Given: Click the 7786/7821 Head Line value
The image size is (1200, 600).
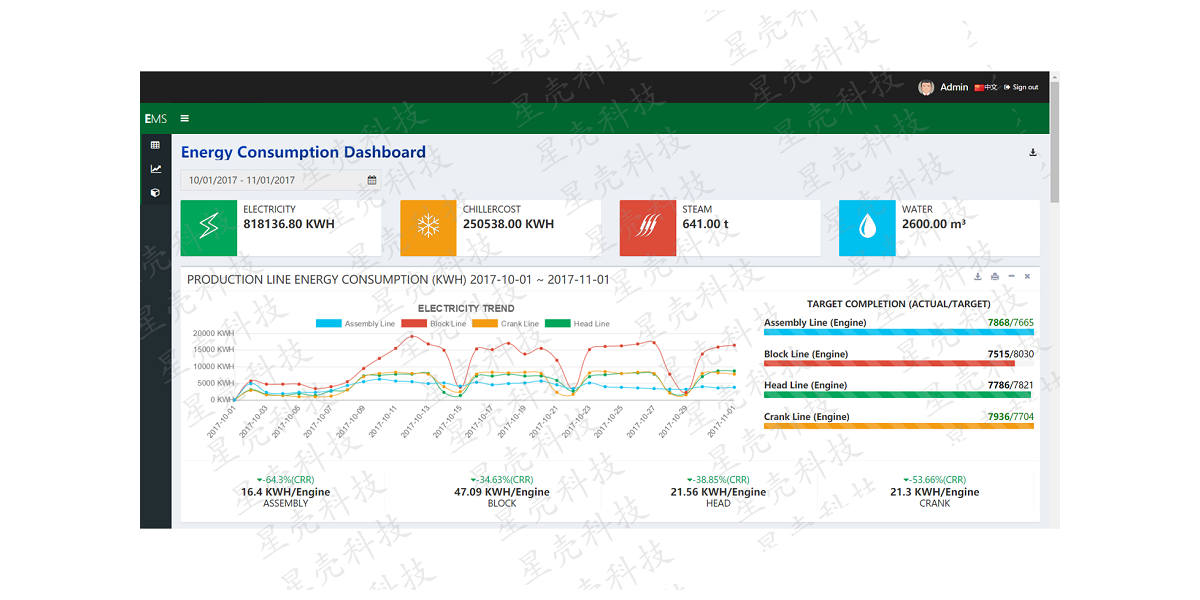Looking at the screenshot, I should click(x=1010, y=385).
